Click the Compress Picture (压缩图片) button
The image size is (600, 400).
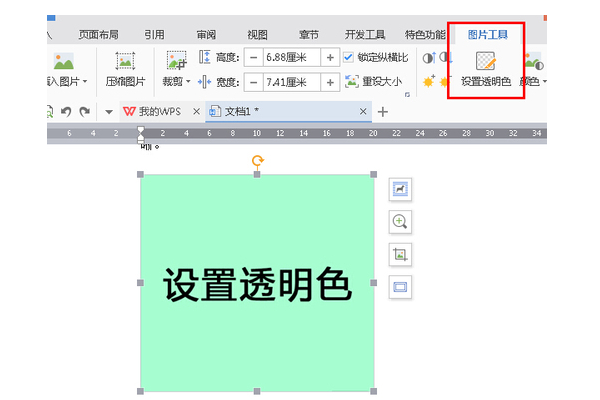[x=125, y=69]
